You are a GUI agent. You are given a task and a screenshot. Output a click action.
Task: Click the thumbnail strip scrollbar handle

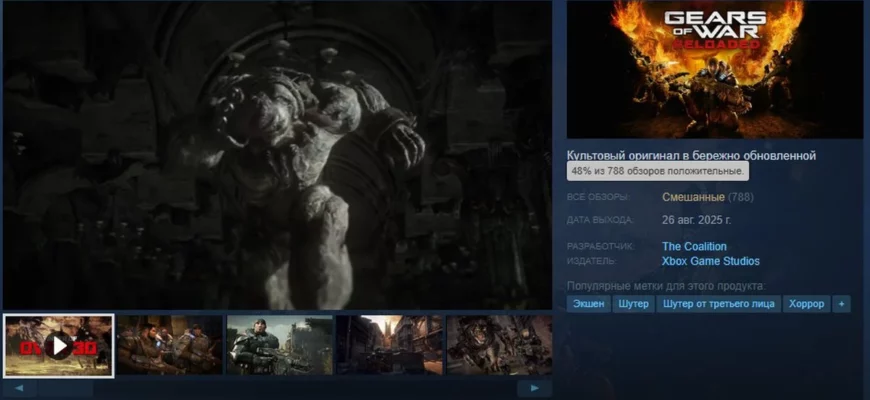[x=65, y=388]
